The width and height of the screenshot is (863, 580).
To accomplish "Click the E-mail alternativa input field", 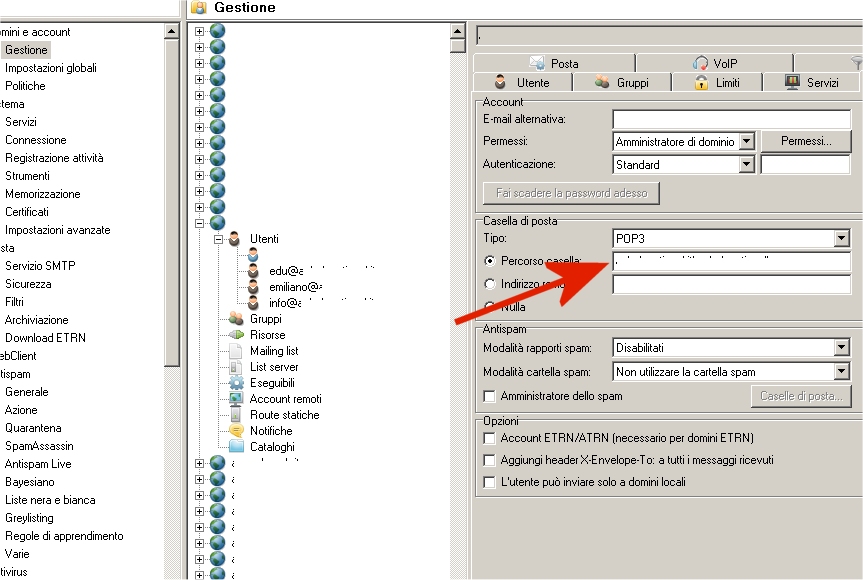I will (x=730, y=120).
